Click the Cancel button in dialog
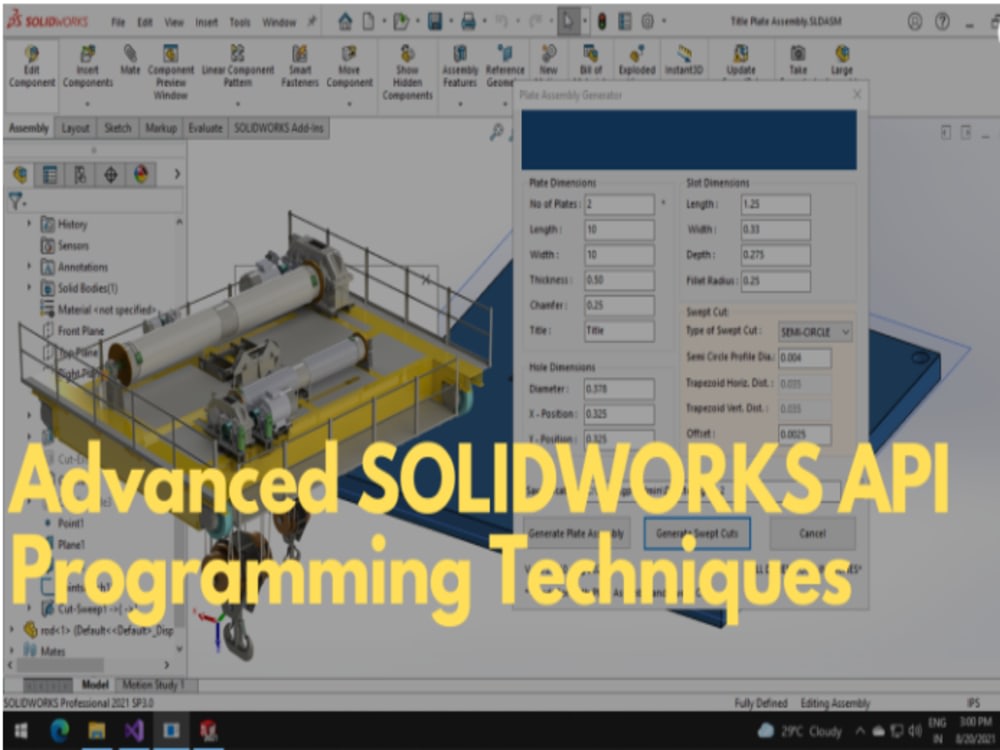This screenshot has height=750, width=1000. 812,533
